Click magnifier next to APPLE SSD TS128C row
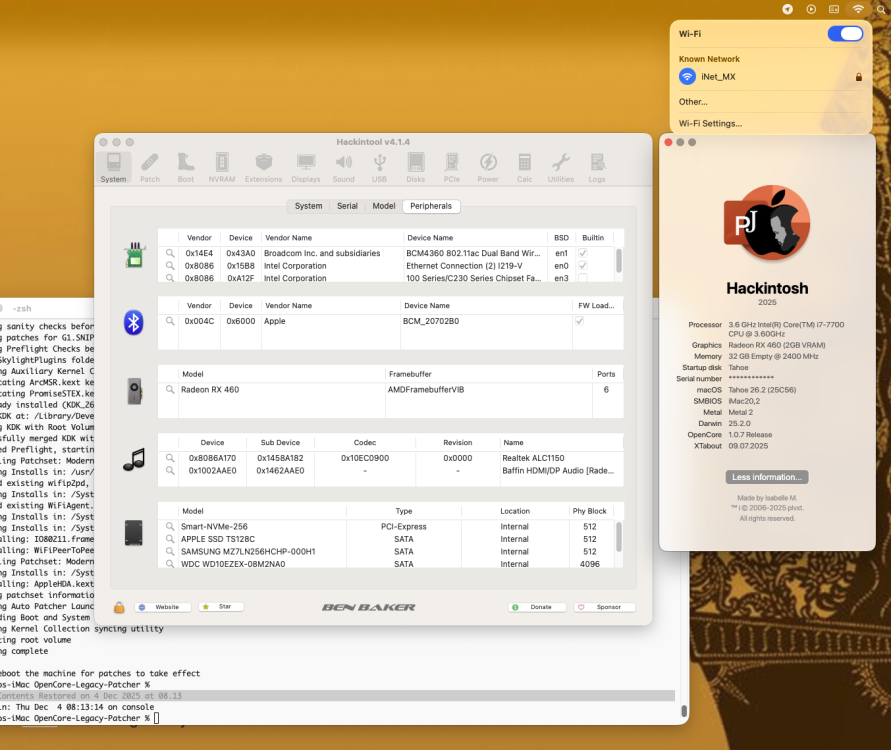The width and height of the screenshot is (891, 750). coord(170,539)
